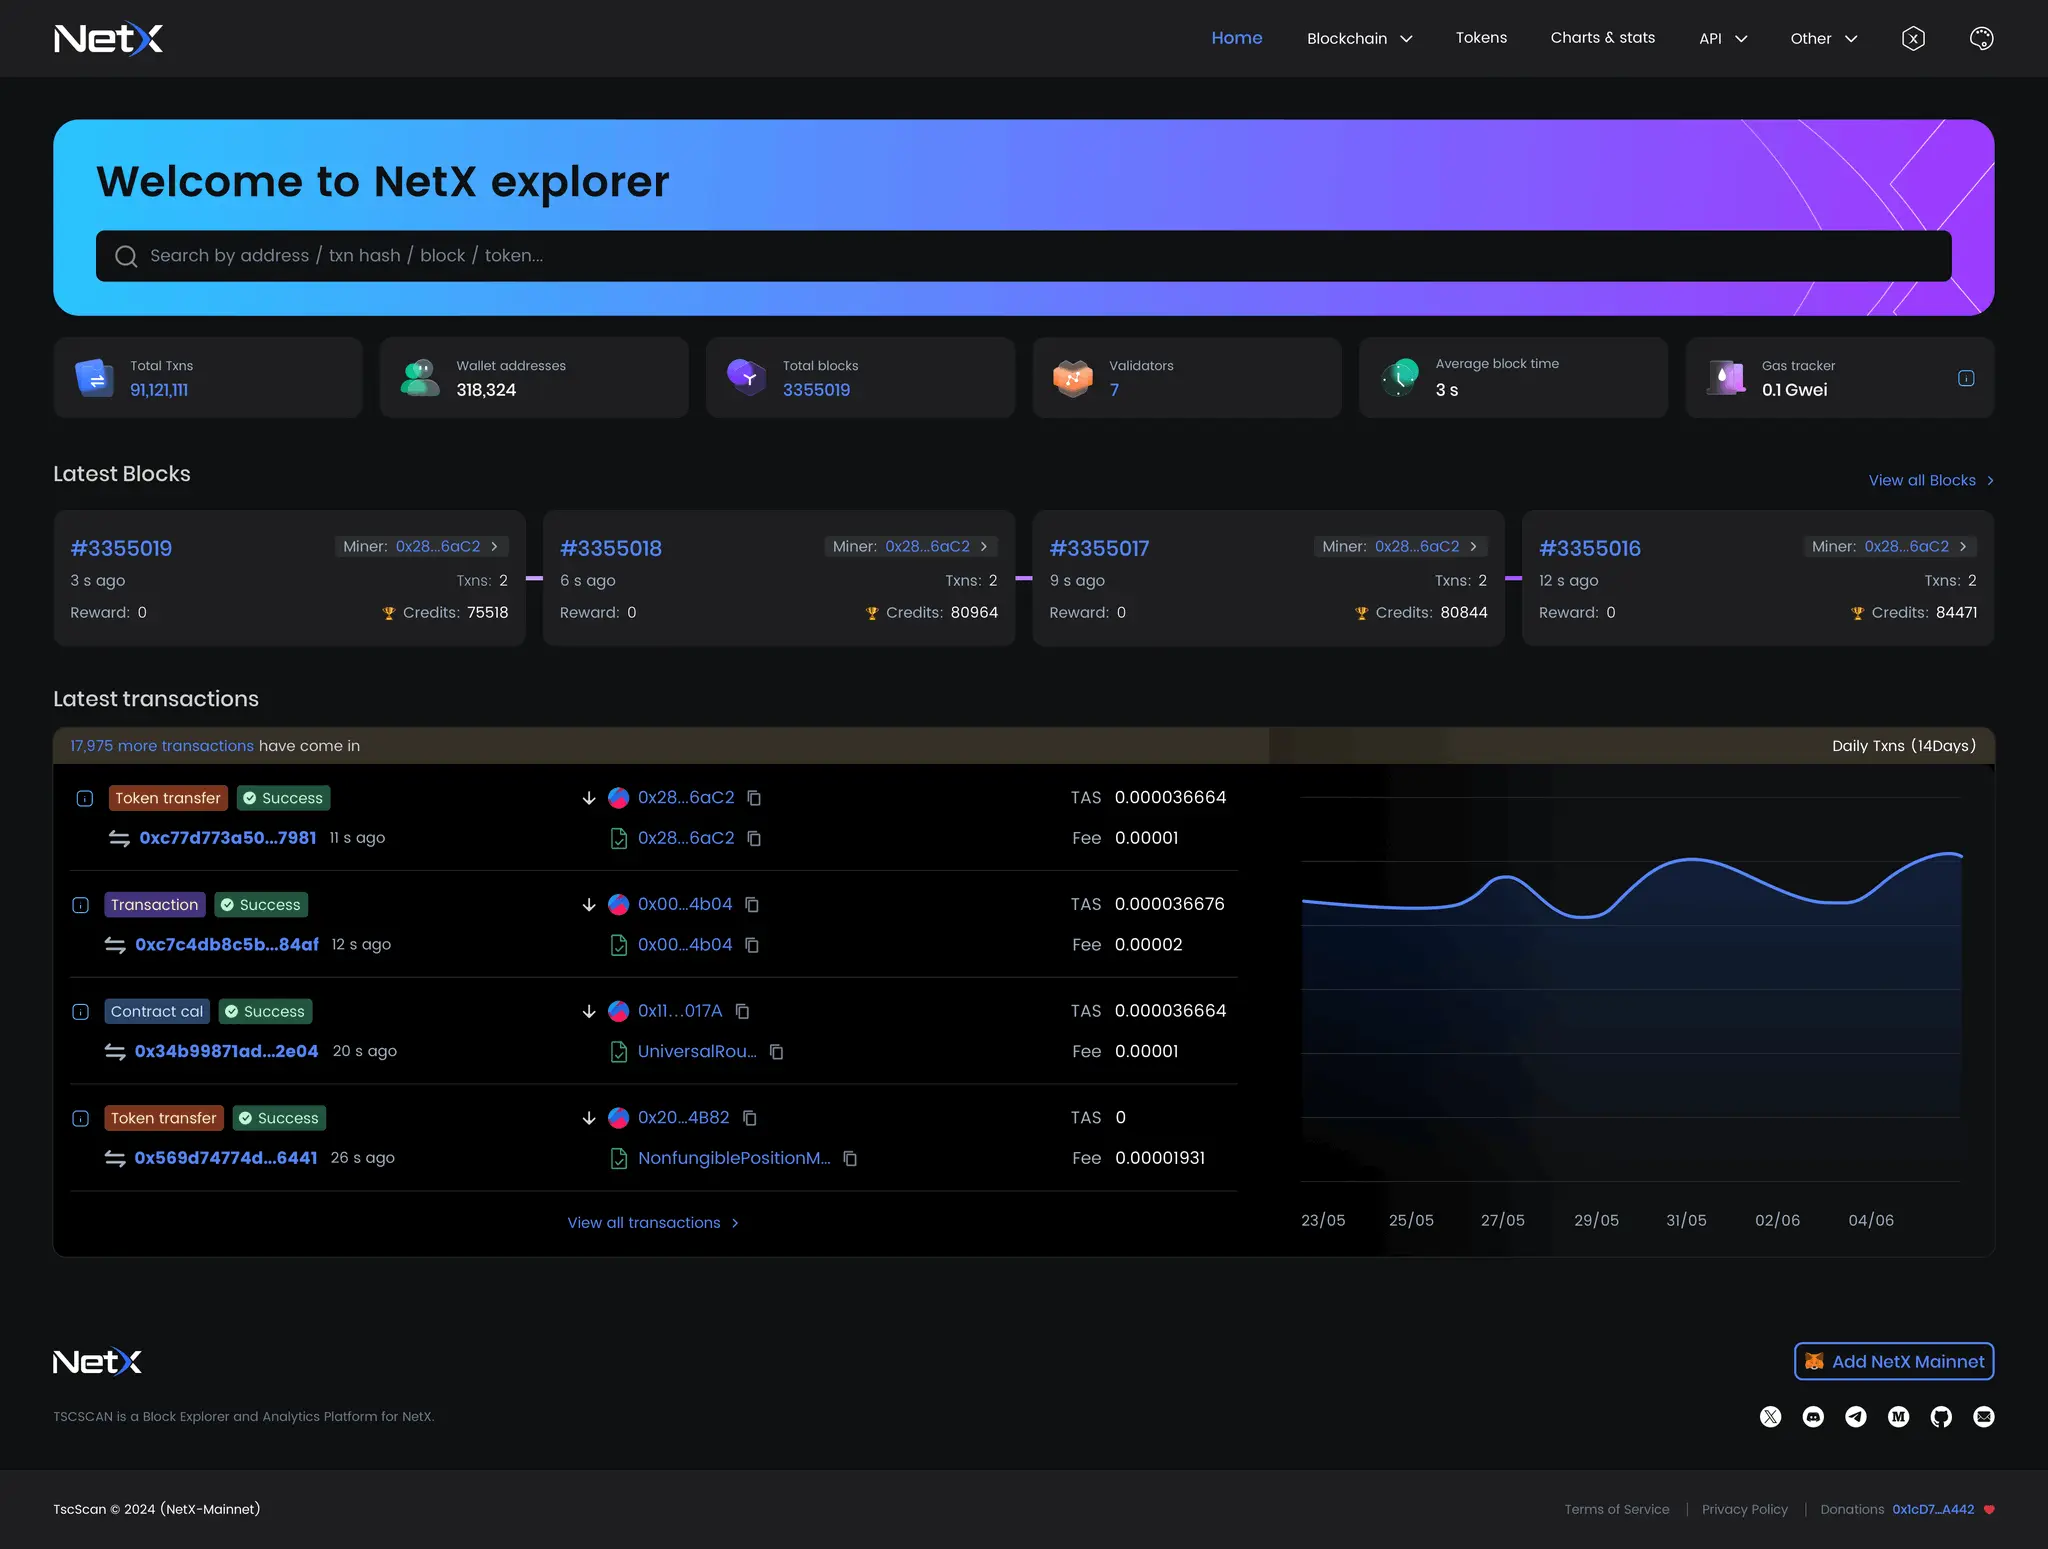Open Charts & stats menu item
This screenshot has height=1549, width=2048.
point(1602,38)
